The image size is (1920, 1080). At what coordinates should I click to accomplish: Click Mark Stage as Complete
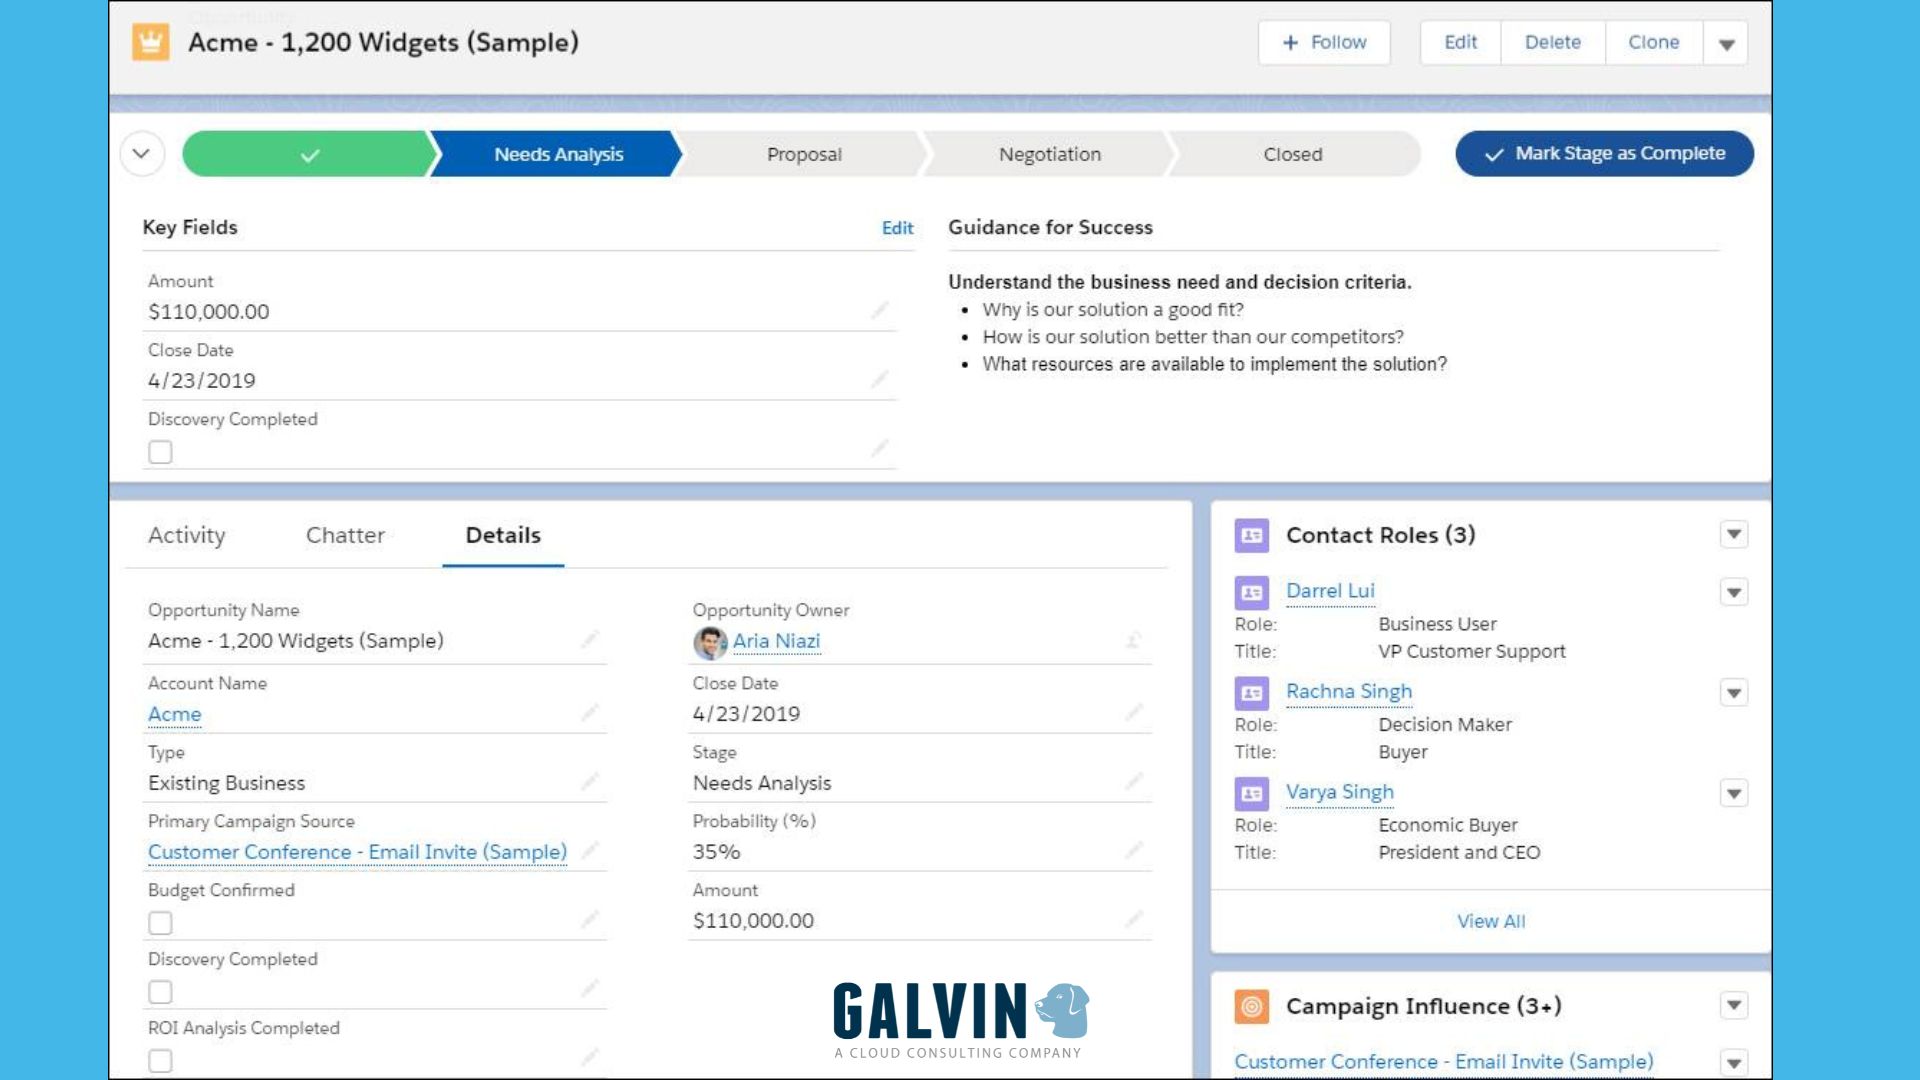[1603, 153]
